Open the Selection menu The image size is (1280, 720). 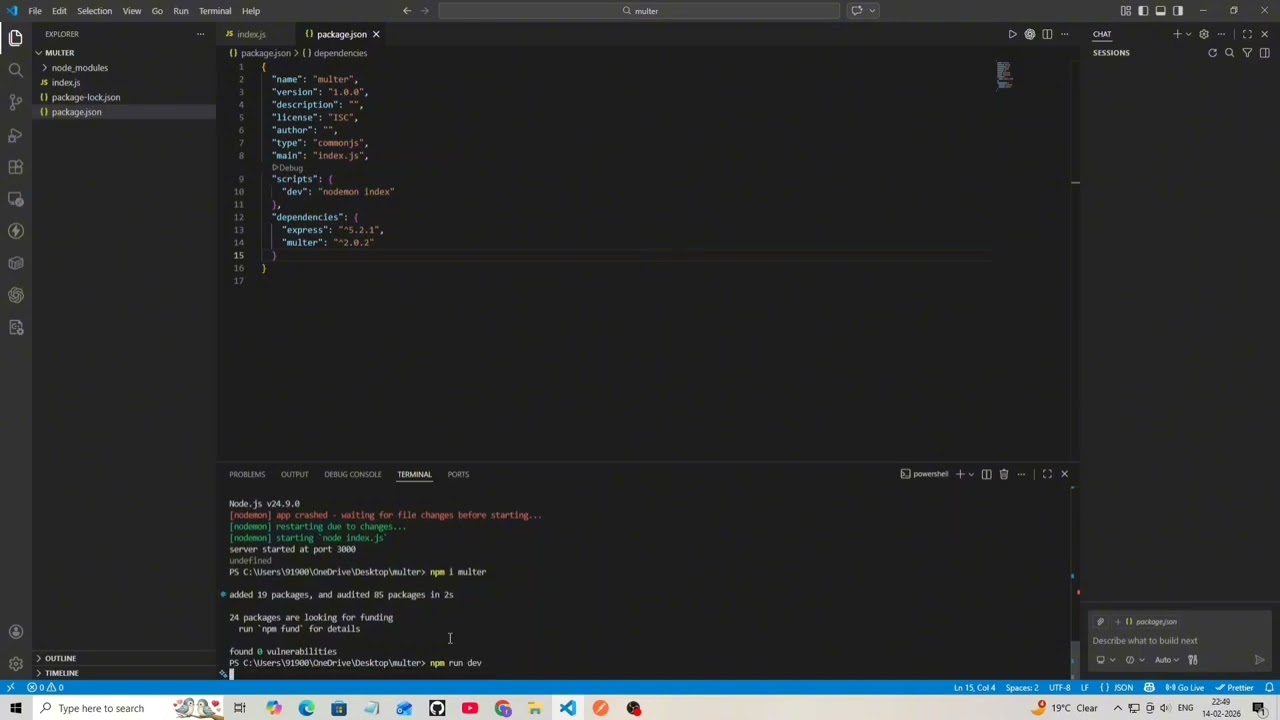(94, 11)
